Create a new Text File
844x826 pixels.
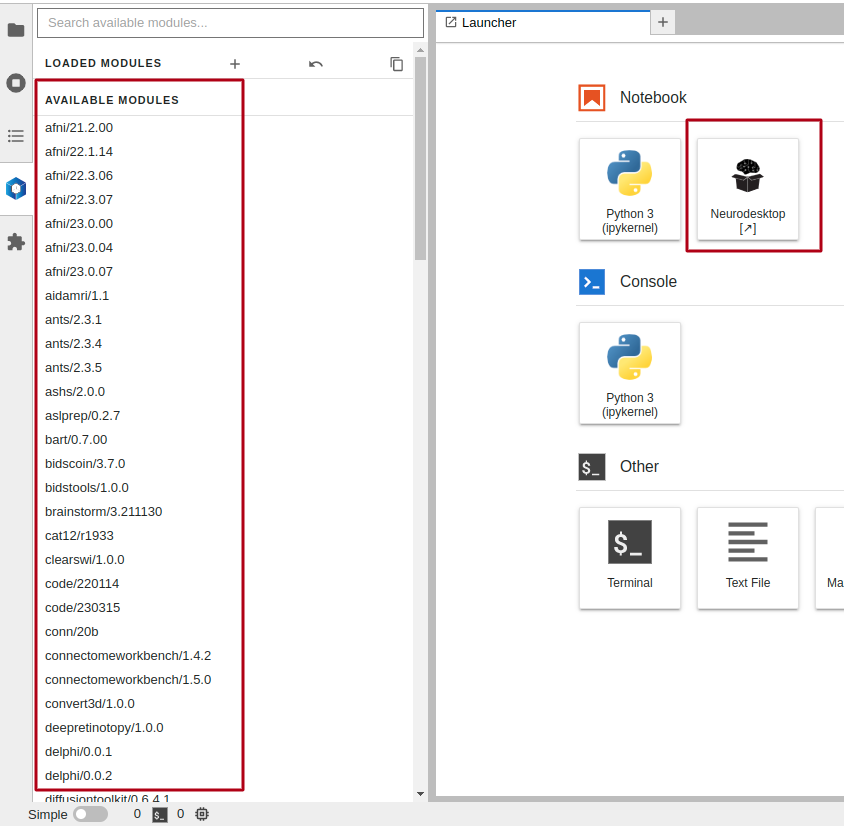click(x=748, y=557)
